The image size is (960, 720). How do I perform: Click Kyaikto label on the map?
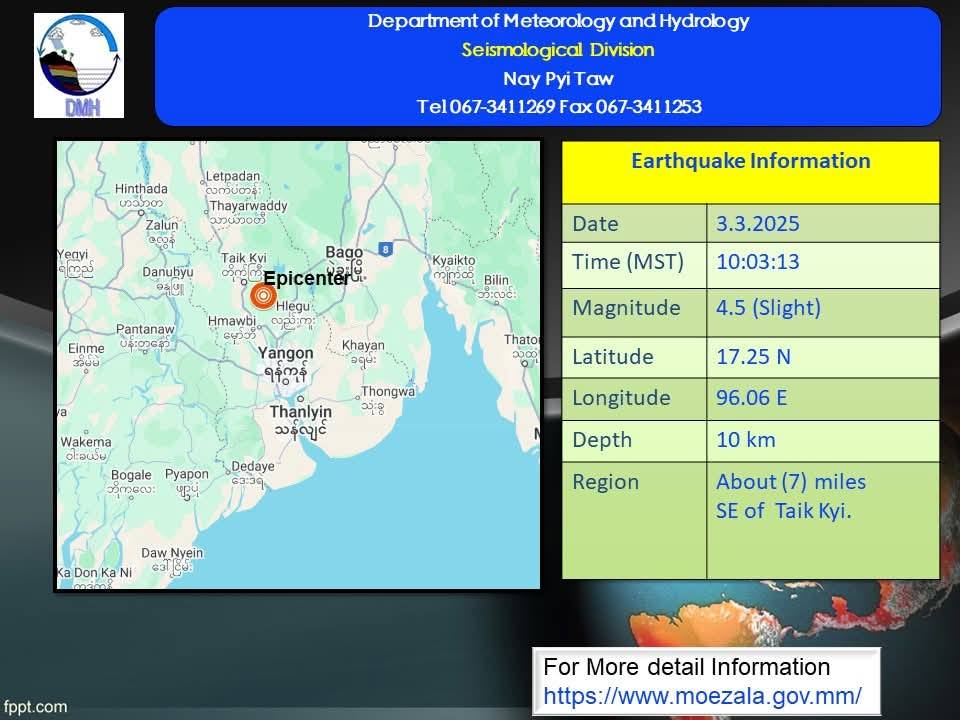(x=454, y=260)
